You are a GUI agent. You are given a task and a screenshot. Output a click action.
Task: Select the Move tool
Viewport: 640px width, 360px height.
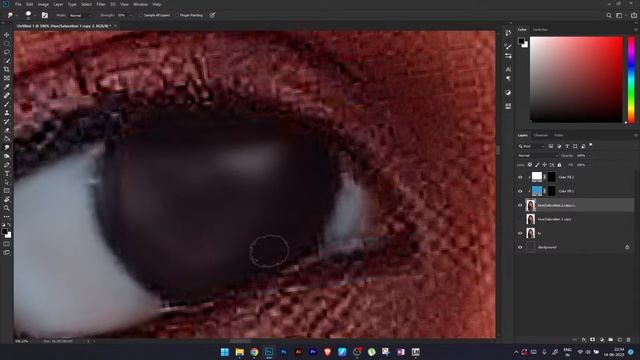tap(7, 35)
